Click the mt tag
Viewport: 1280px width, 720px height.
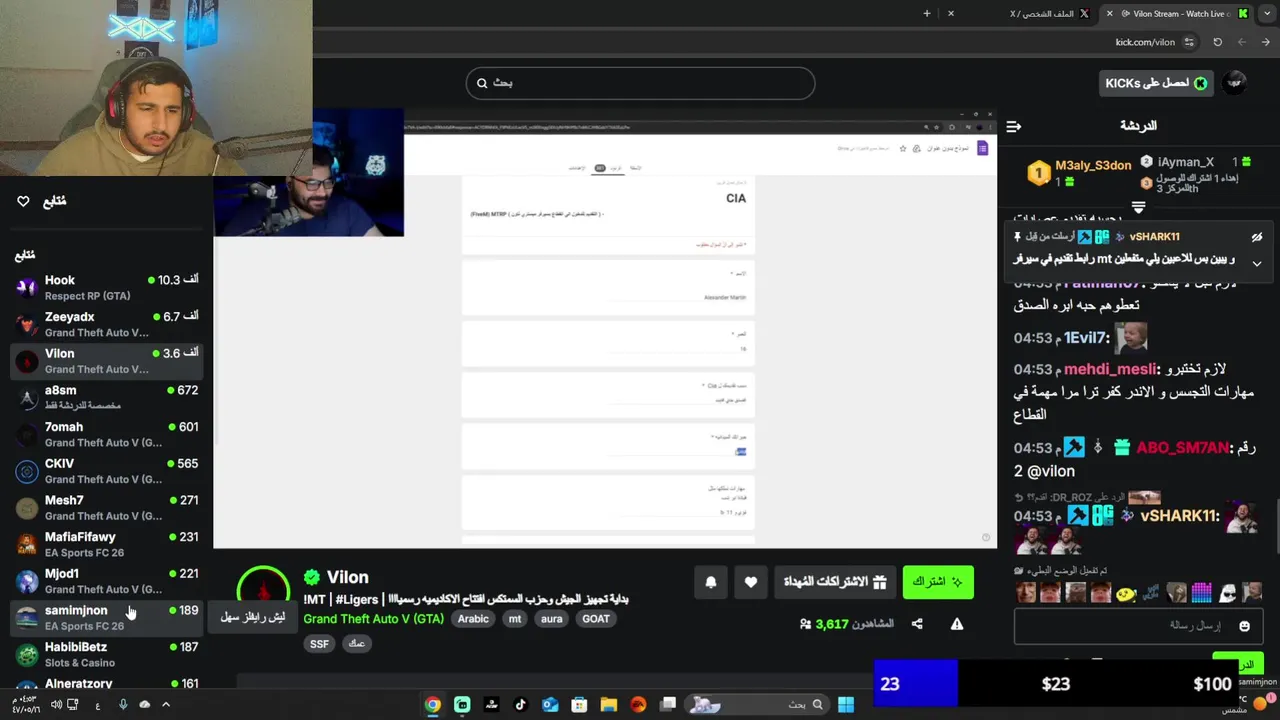click(515, 619)
